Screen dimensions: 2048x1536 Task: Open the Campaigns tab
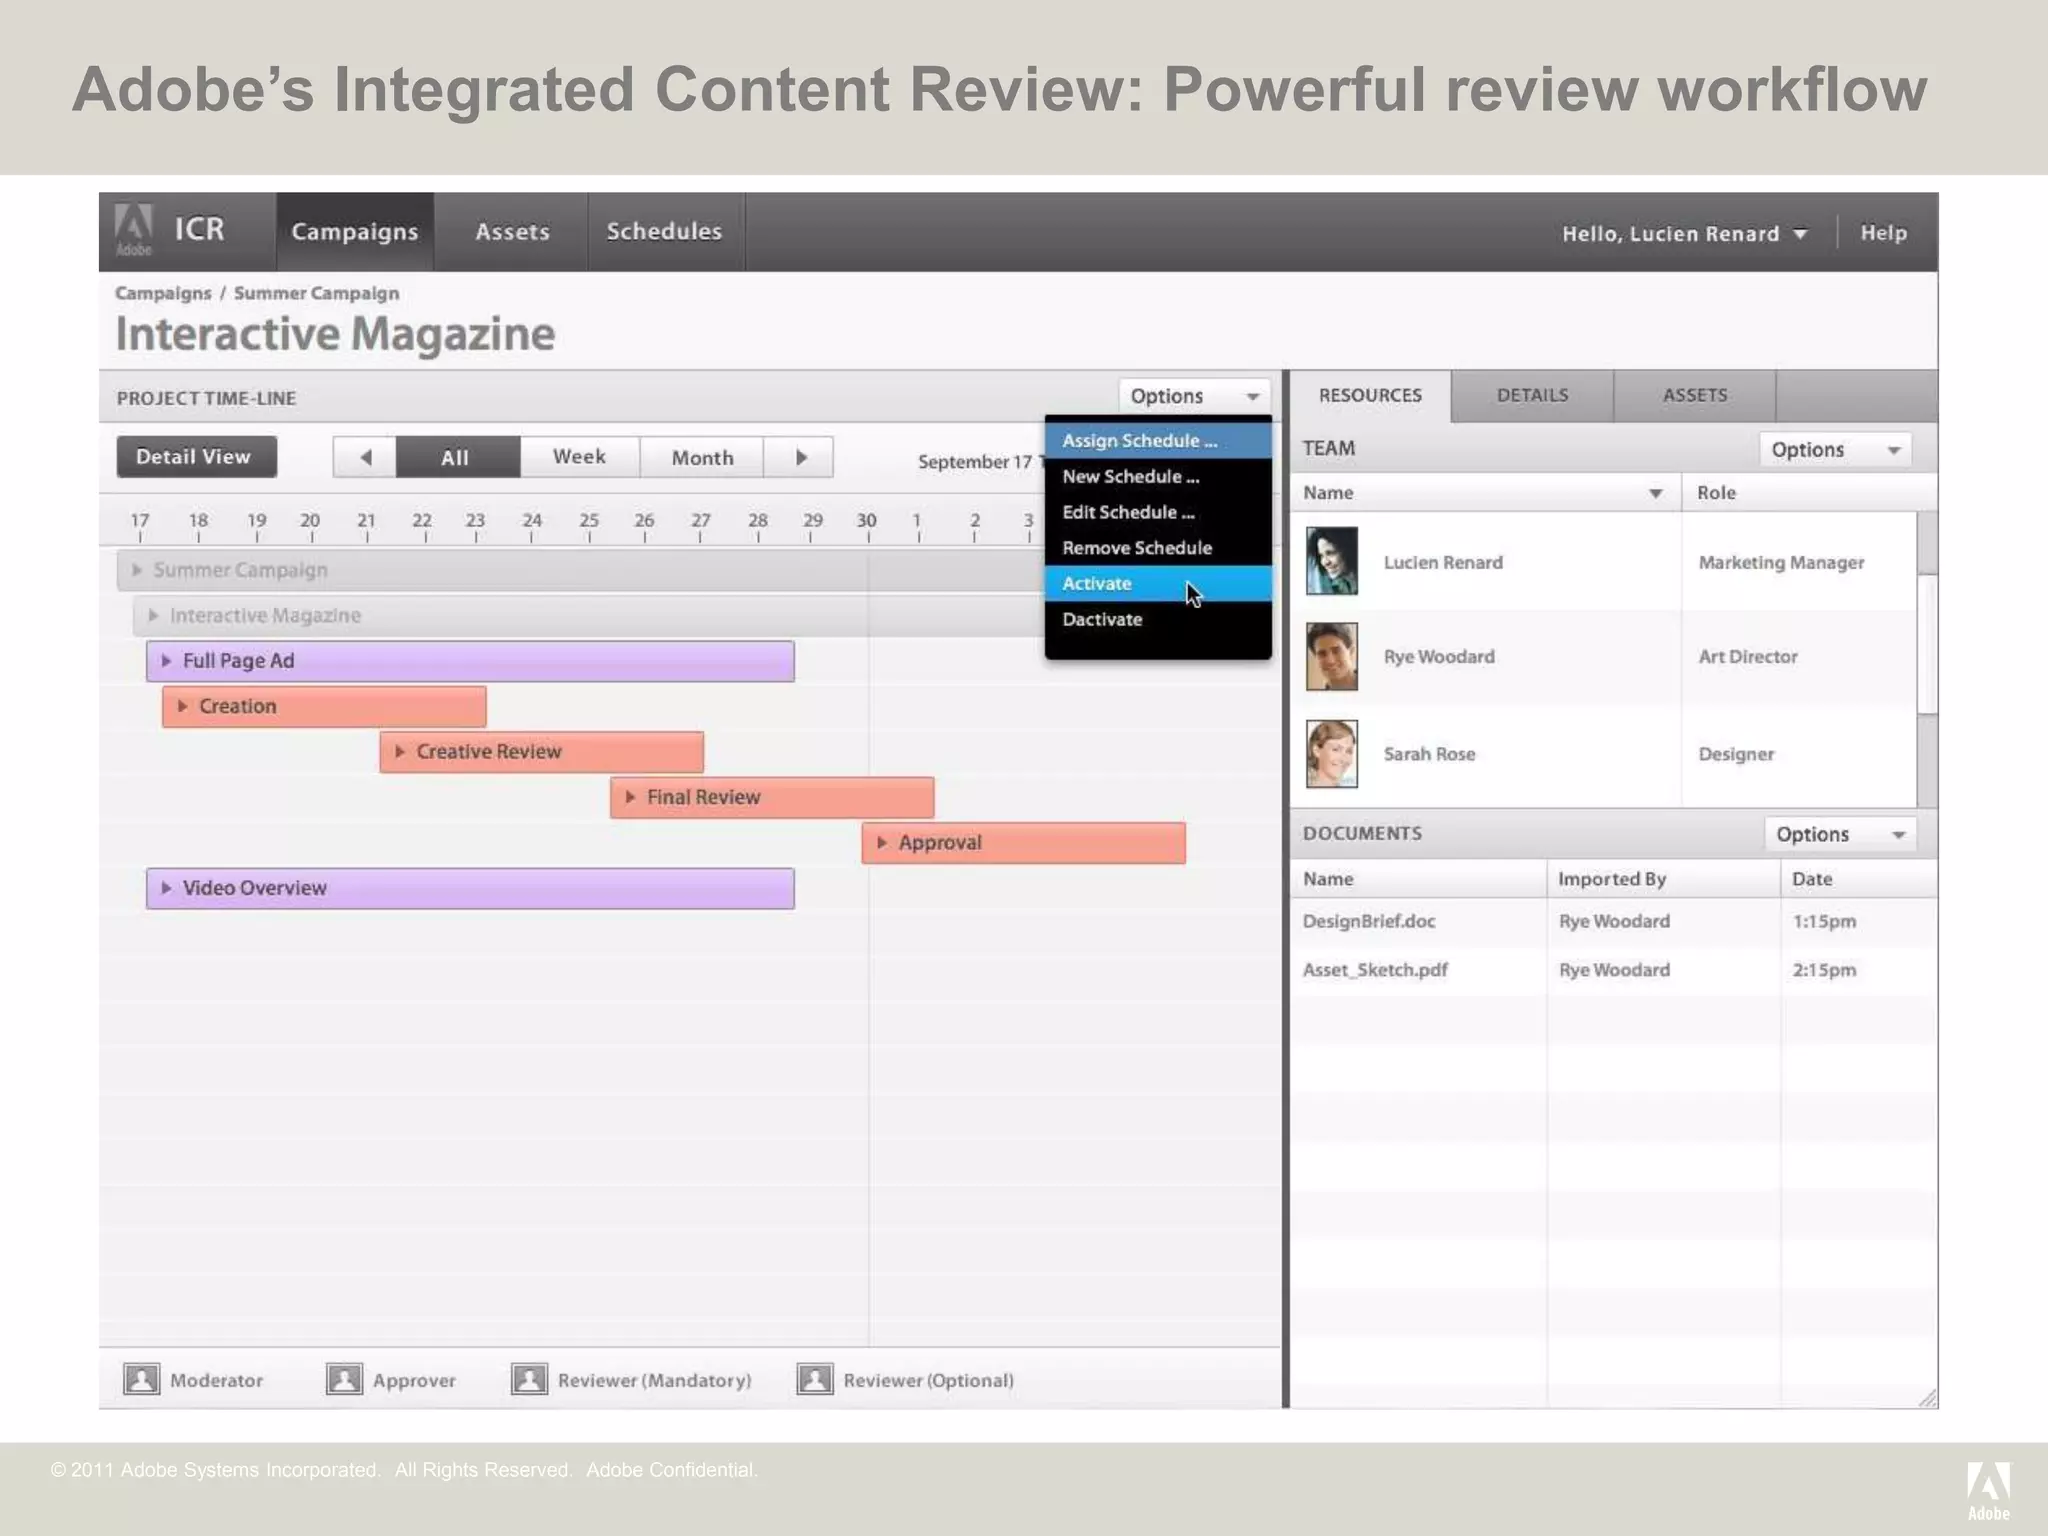(x=355, y=231)
